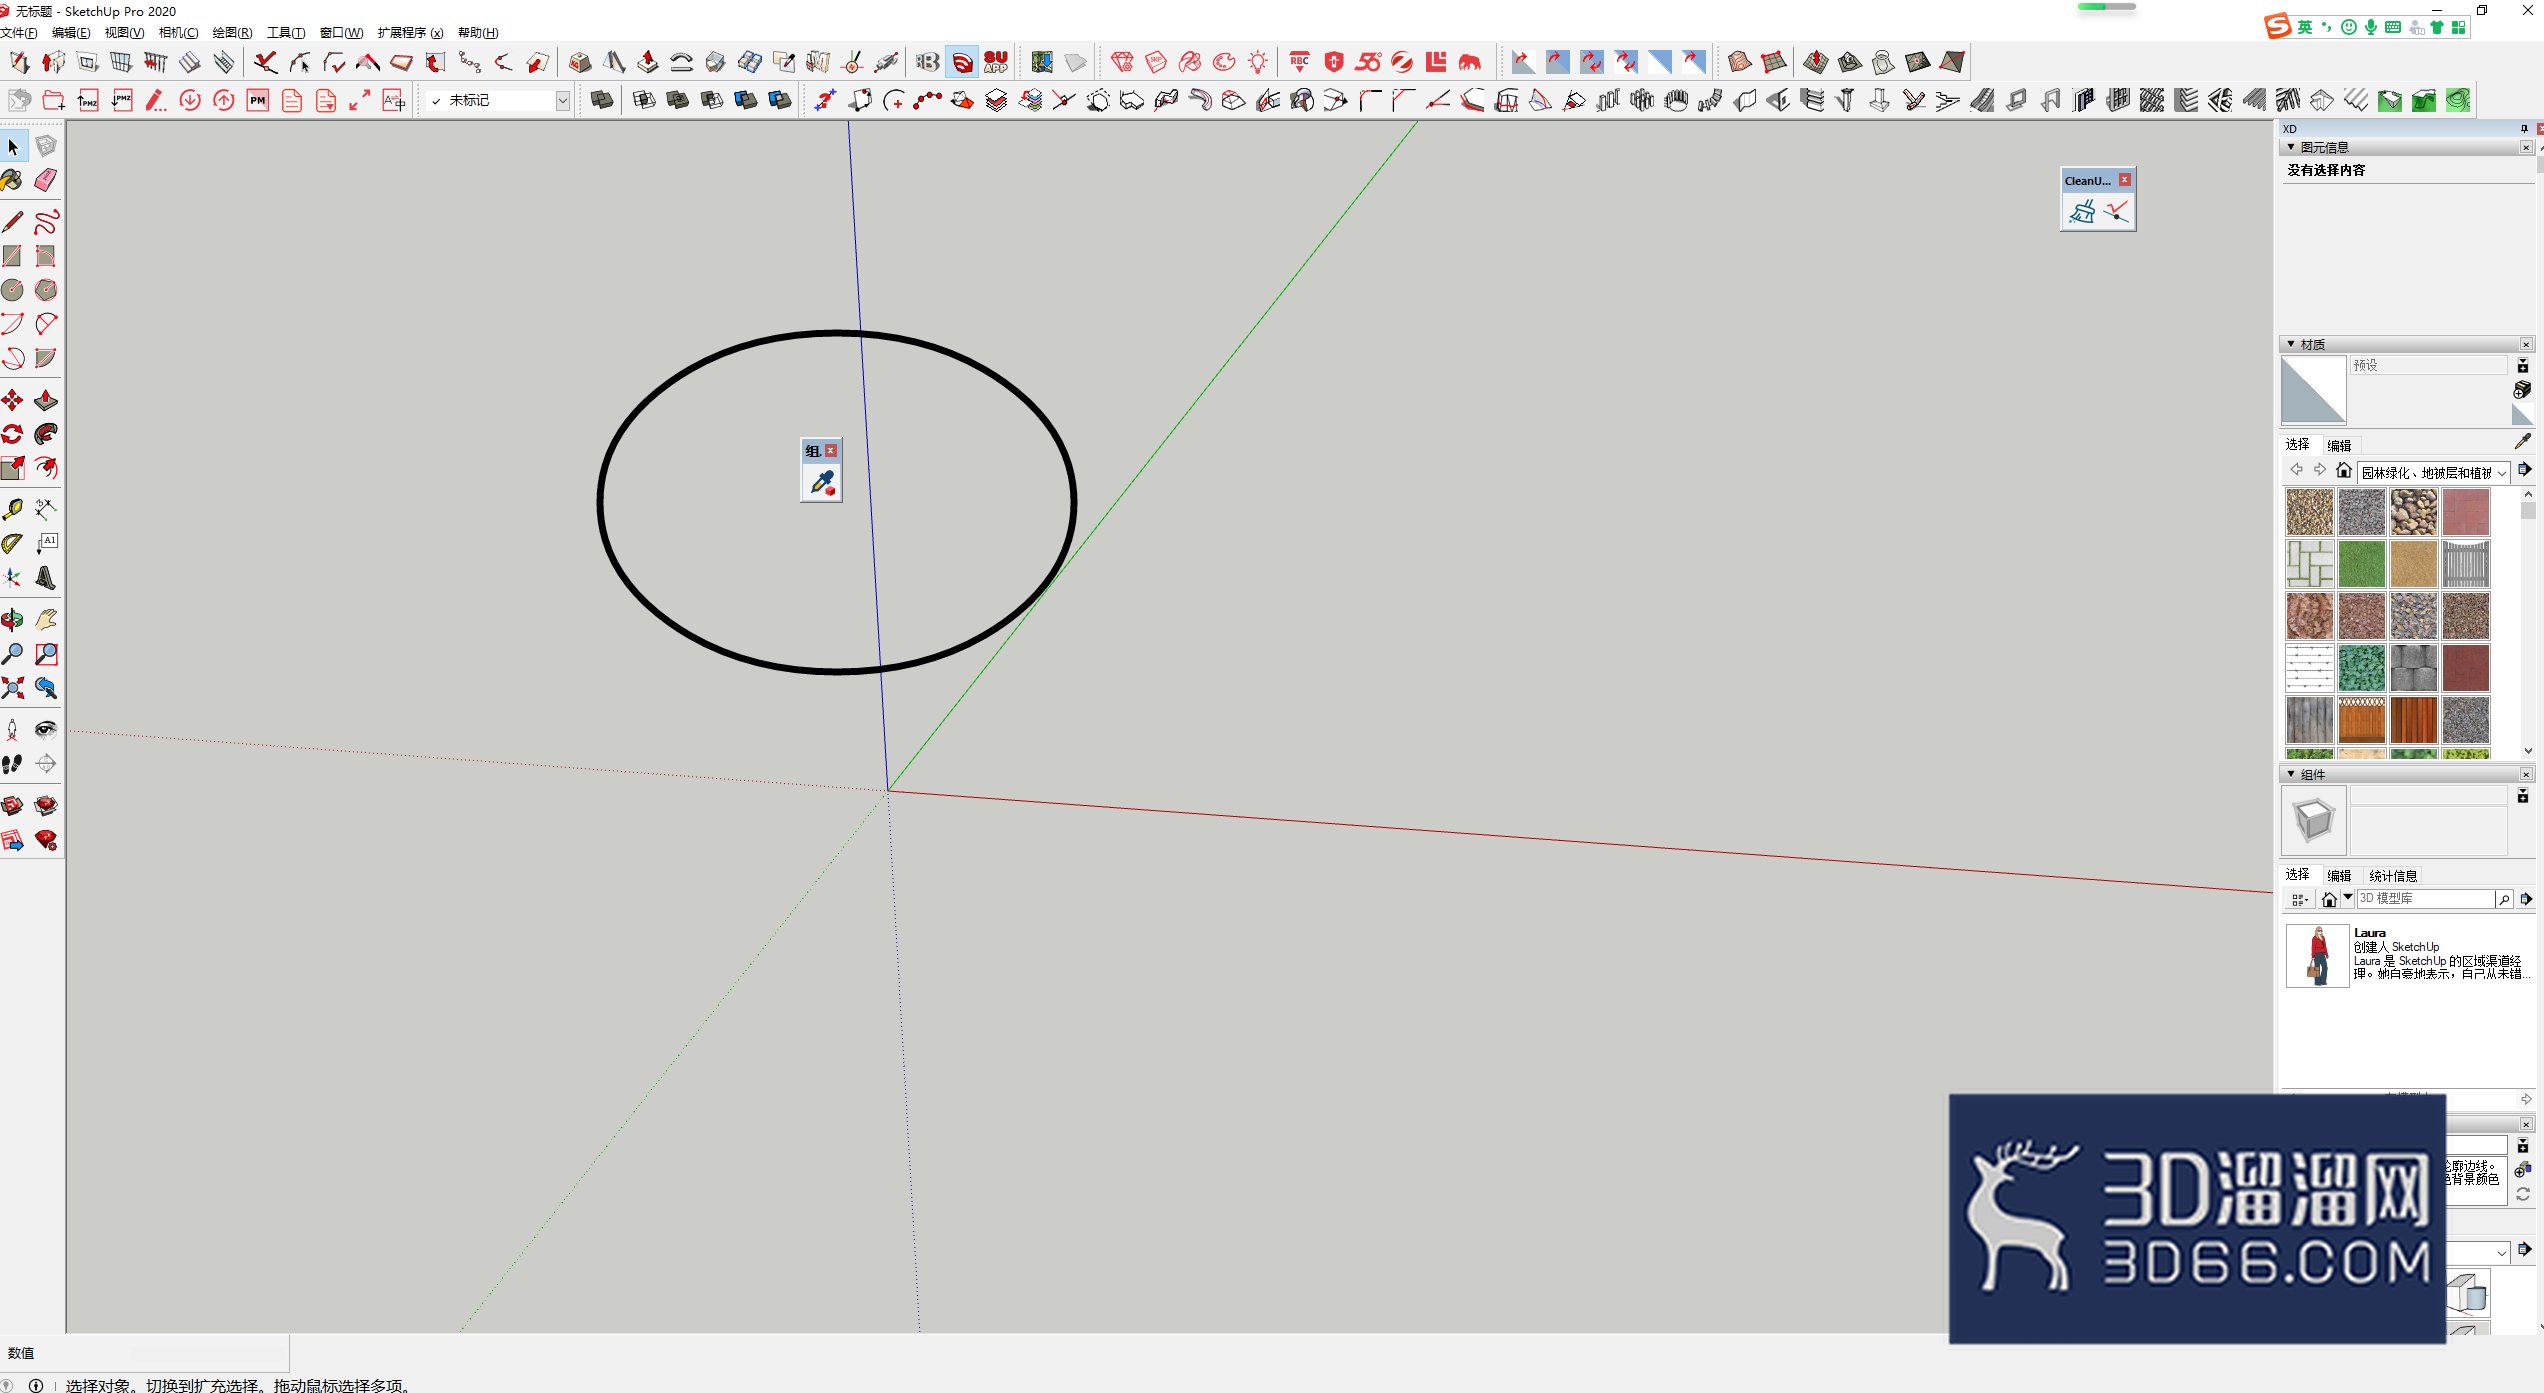Image resolution: width=2544 pixels, height=1393 pixels.
Task: Collapse the 组件 panel
Action: point(2291,774)
